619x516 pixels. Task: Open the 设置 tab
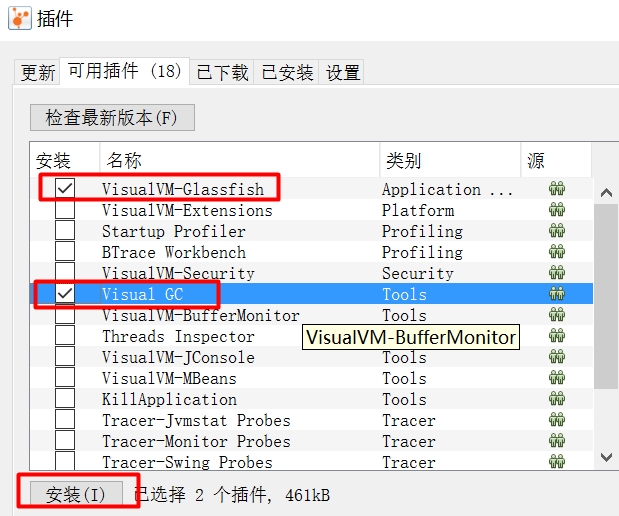(x=342, y=73)
